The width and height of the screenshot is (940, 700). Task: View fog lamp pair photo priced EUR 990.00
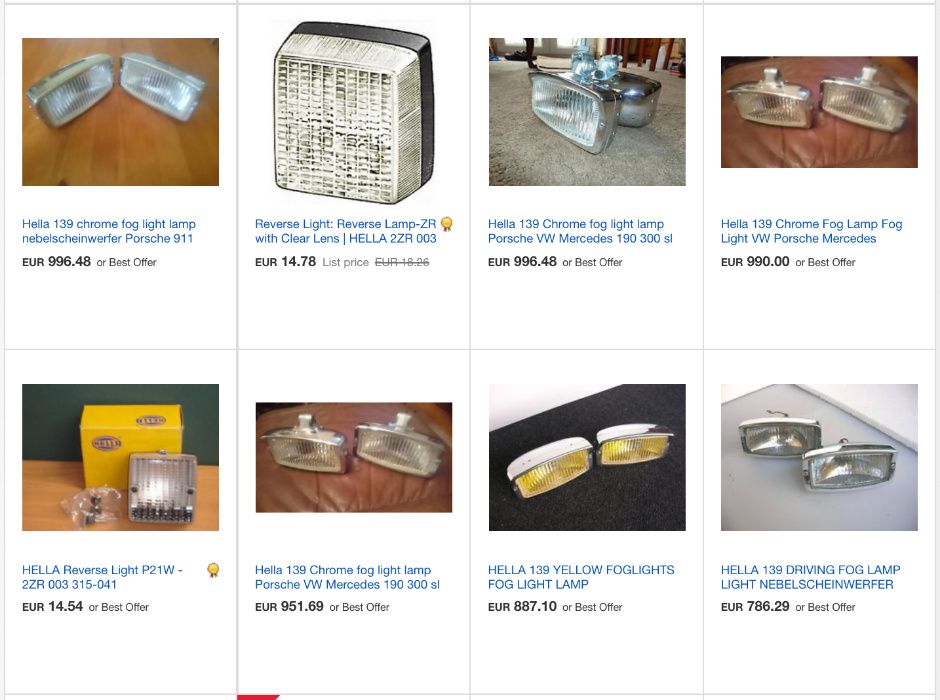[x=819, y=112]
